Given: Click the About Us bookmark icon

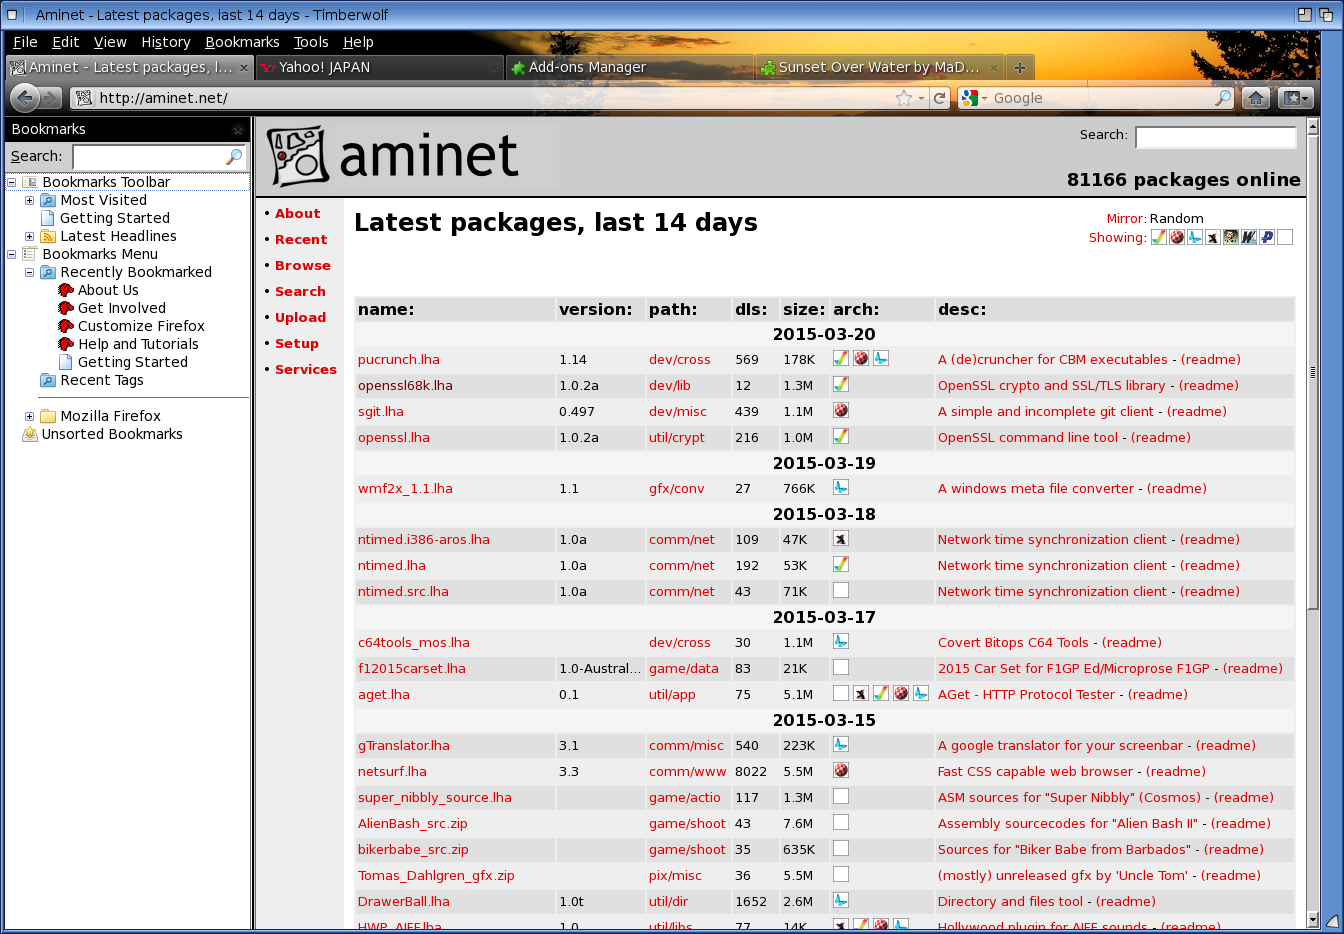Looking at the screenshot, I should click(66, 290).
